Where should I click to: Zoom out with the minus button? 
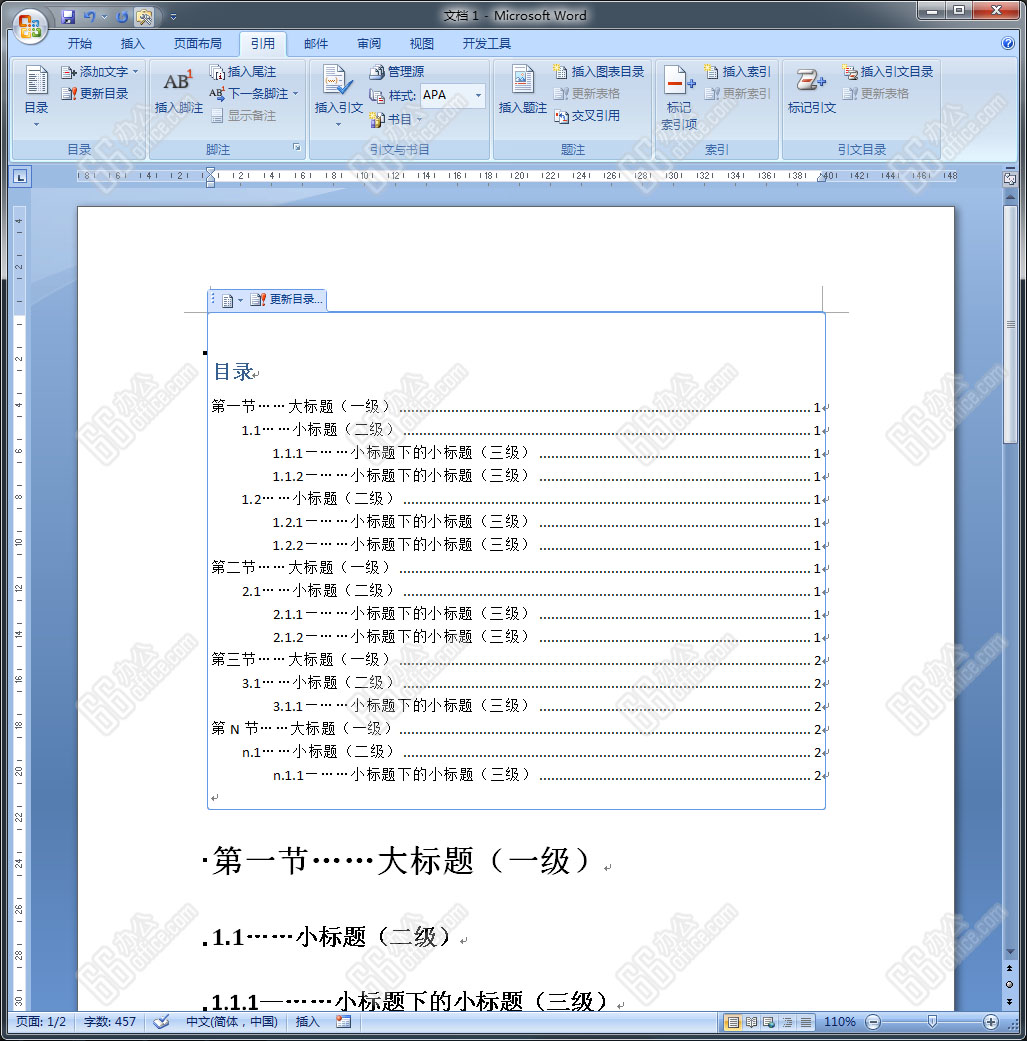(873, 1022)
